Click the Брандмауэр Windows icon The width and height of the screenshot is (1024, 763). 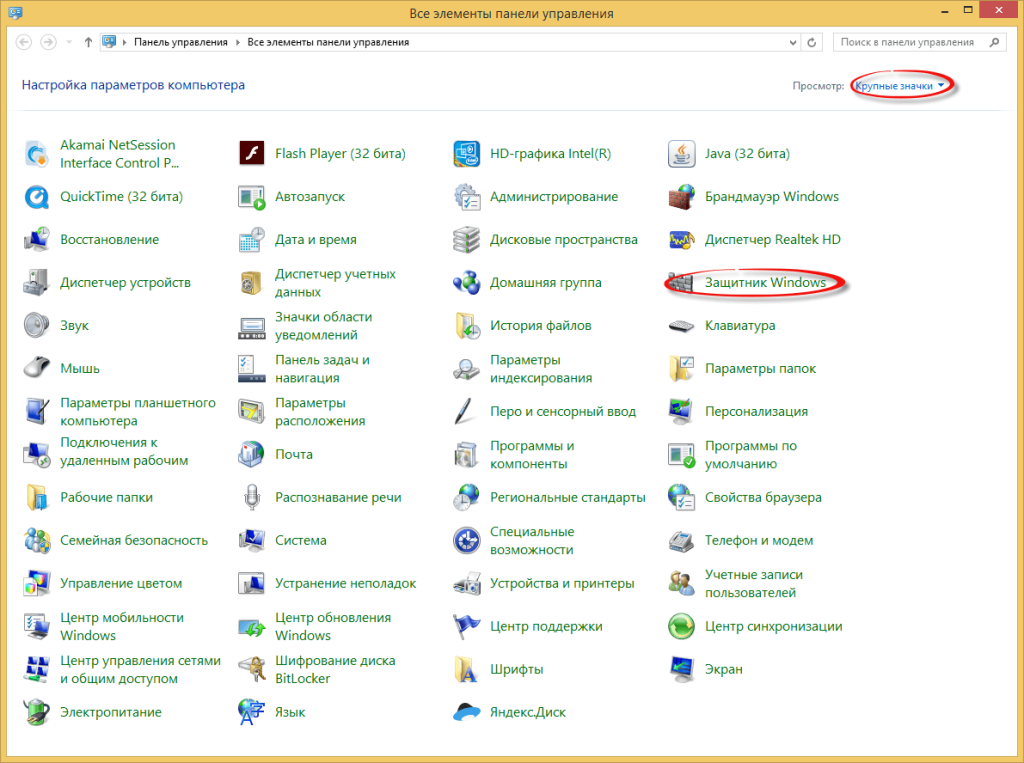pyautogui.click(x=681, y=197)
